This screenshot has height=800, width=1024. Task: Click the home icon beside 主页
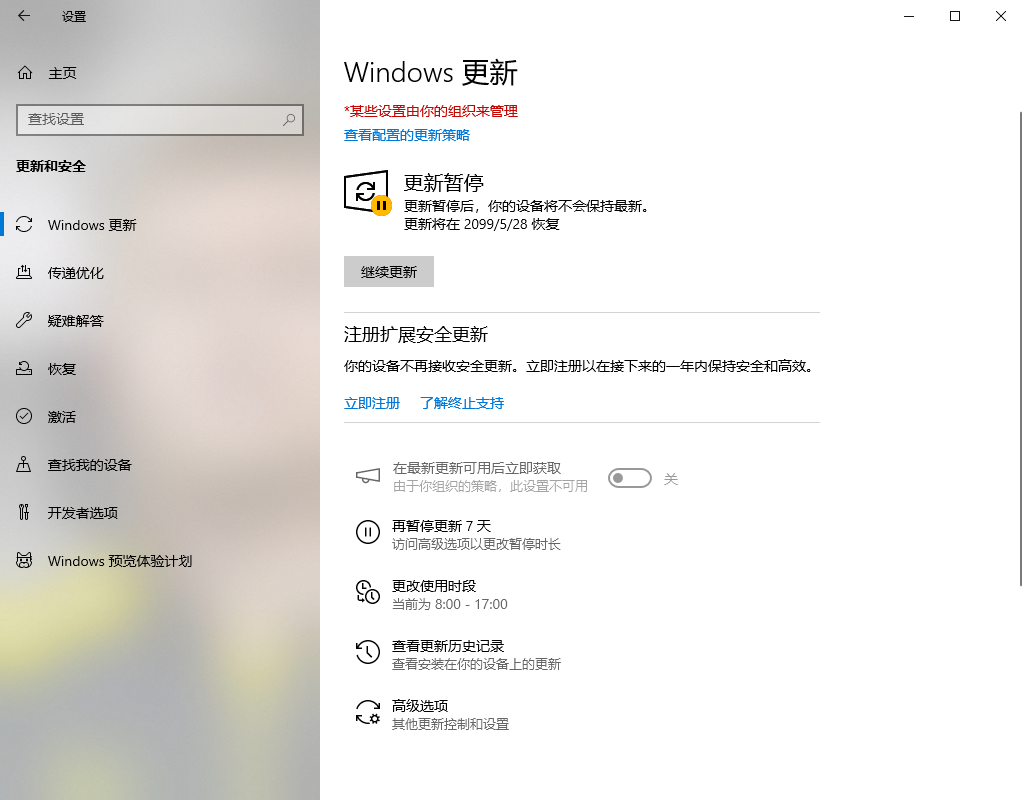(x=25, y=72)
